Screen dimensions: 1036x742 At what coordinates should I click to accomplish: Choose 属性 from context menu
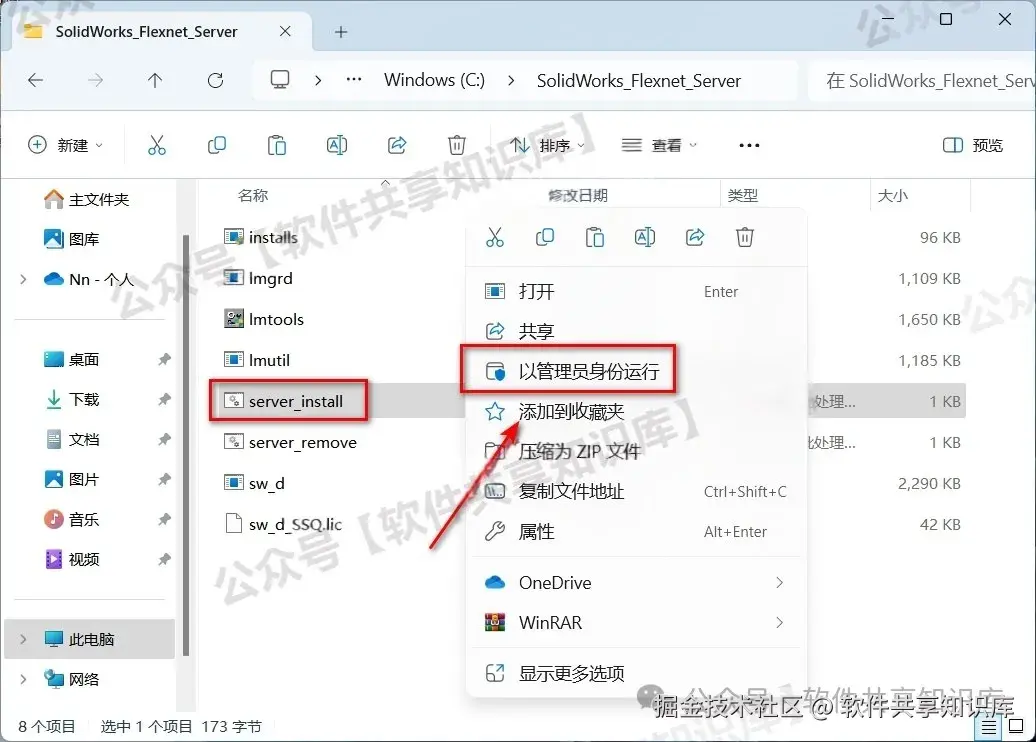[x=636, y=531]
